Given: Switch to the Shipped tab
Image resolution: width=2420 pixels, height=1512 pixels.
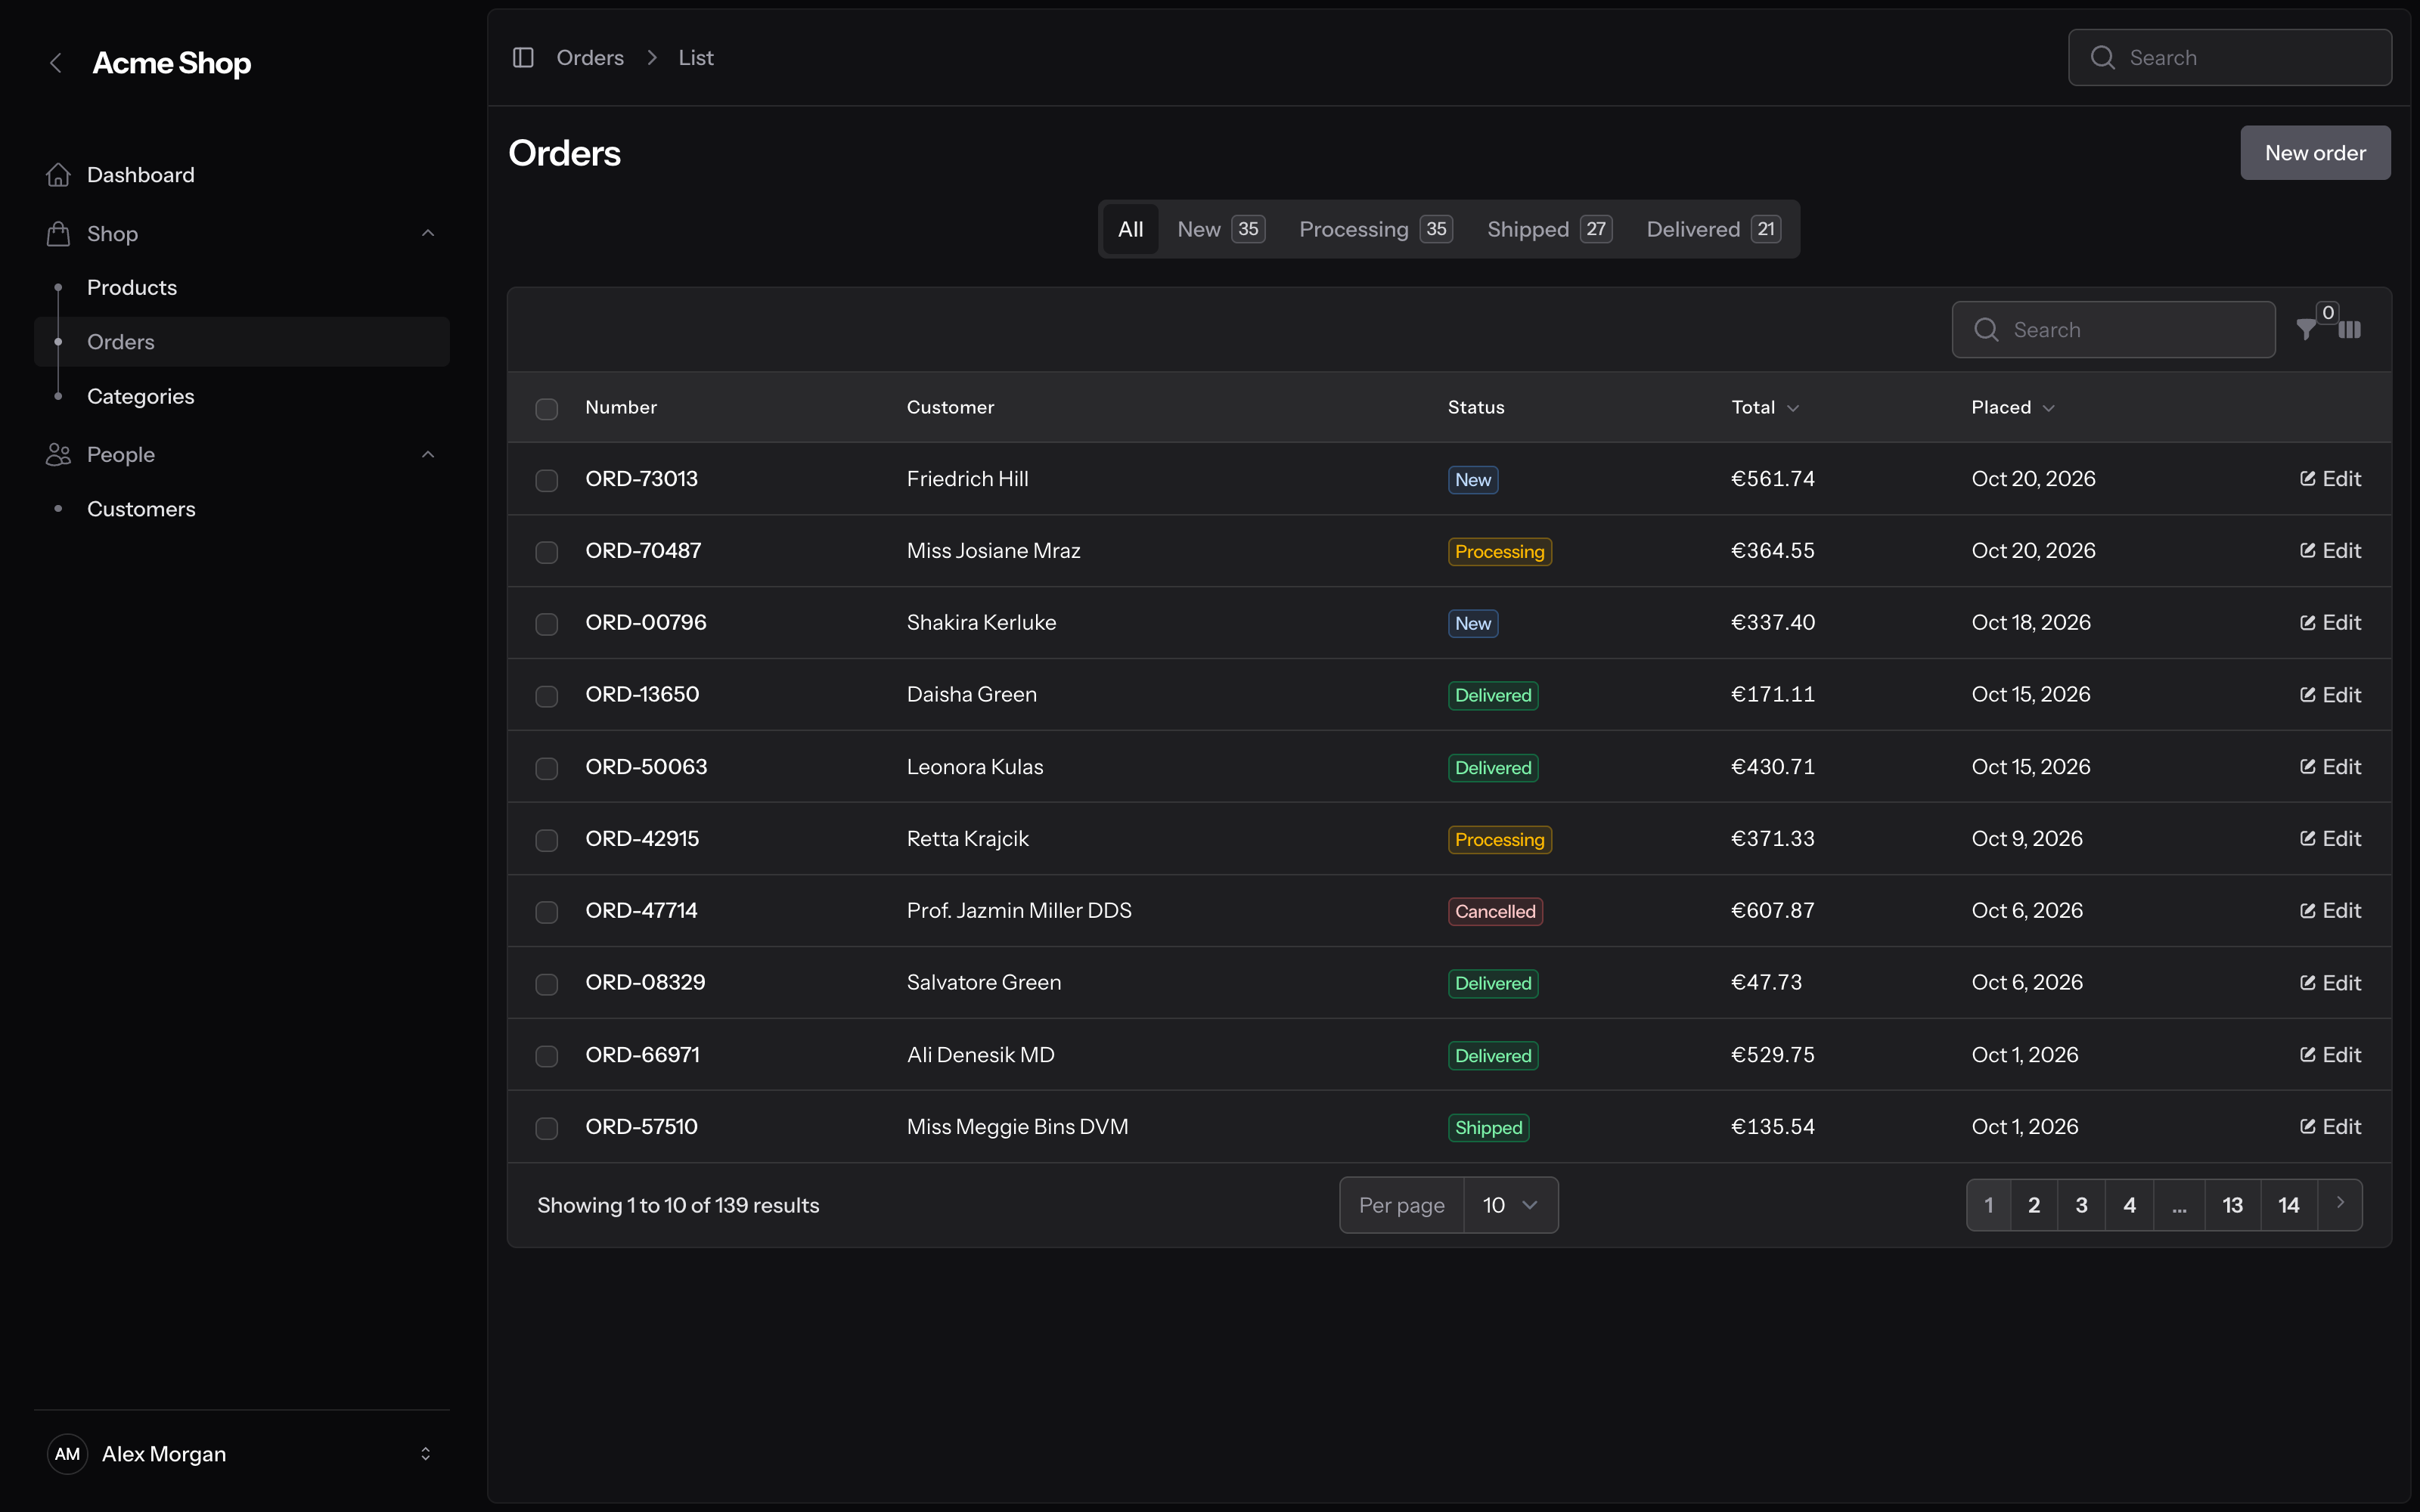Looking at the screenshot, I should coord(1549,229).
